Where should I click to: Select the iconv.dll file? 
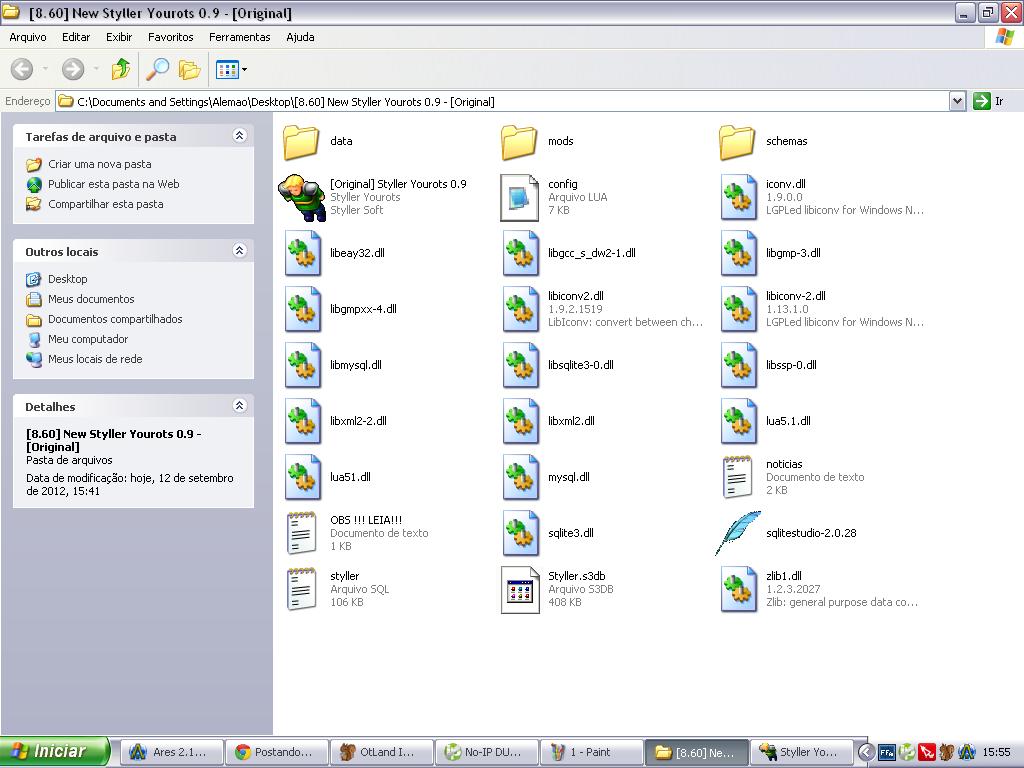coord(822,197)
